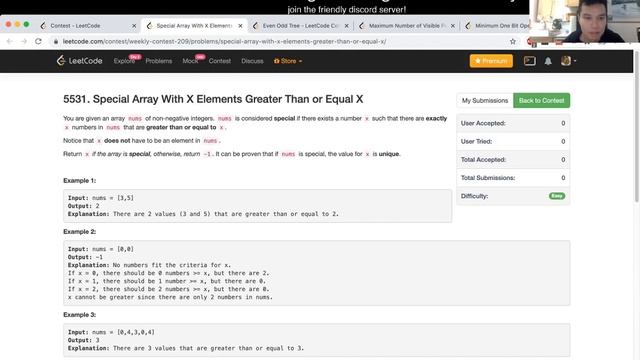Go to the Mock section
Image resolution: width=640 pixels, height=360 pixels.
tap(190, 61)
